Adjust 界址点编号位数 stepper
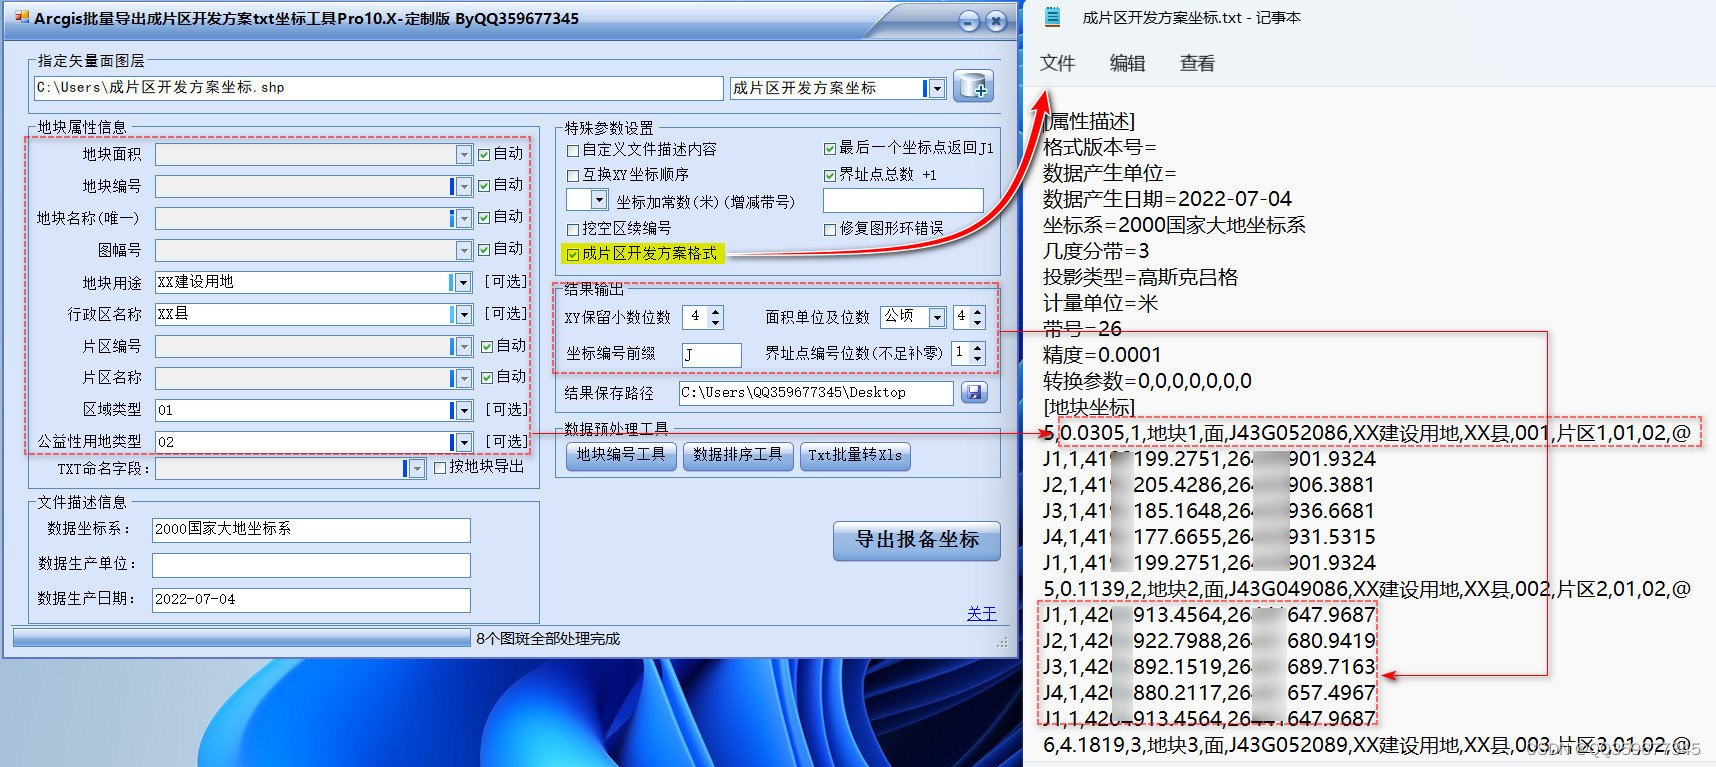The height and width of the screenshot is (767, 1716). point(978,353)
